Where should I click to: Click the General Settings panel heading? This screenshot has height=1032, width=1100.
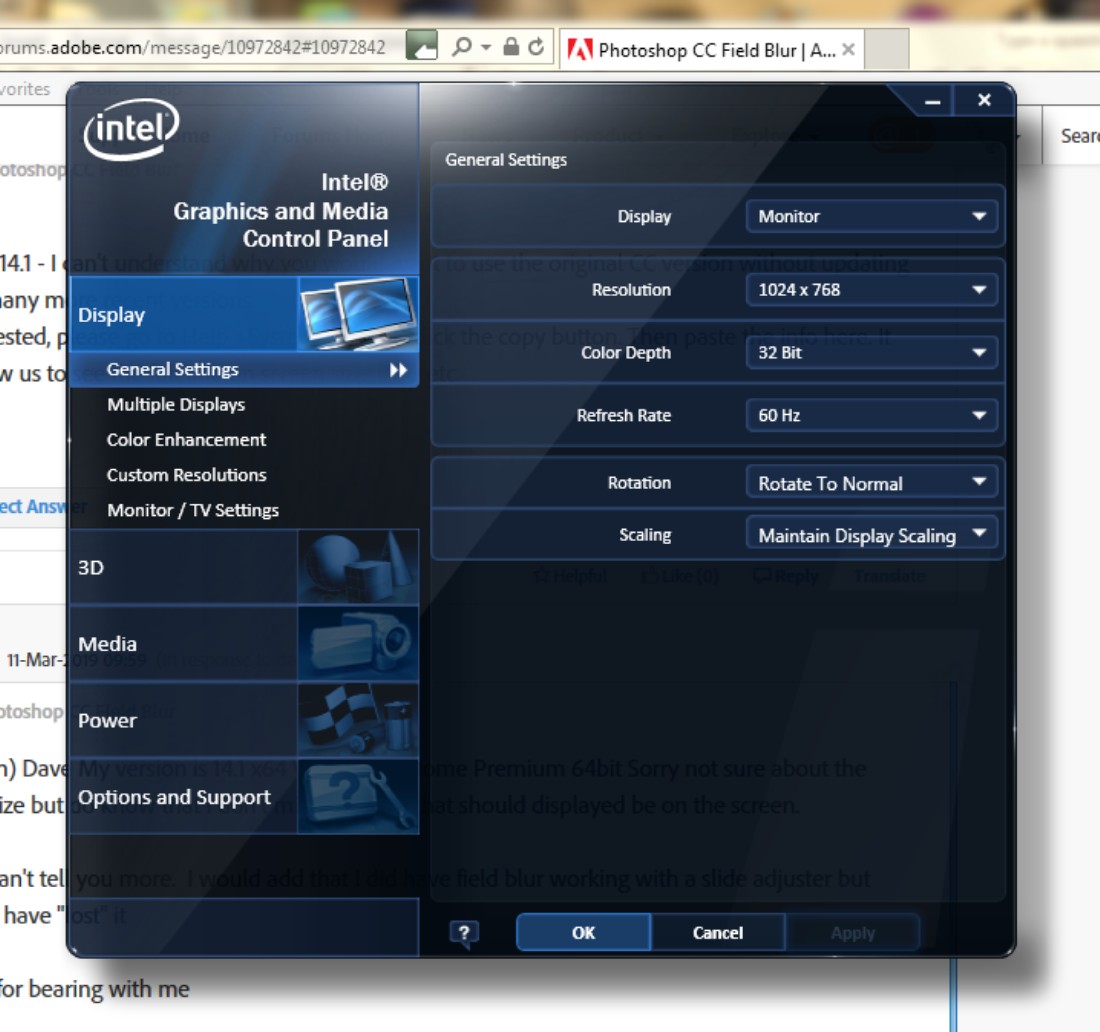pos(506,160)
